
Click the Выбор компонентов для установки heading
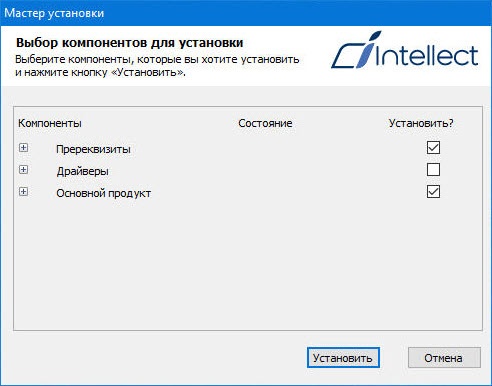coord(130,43)
